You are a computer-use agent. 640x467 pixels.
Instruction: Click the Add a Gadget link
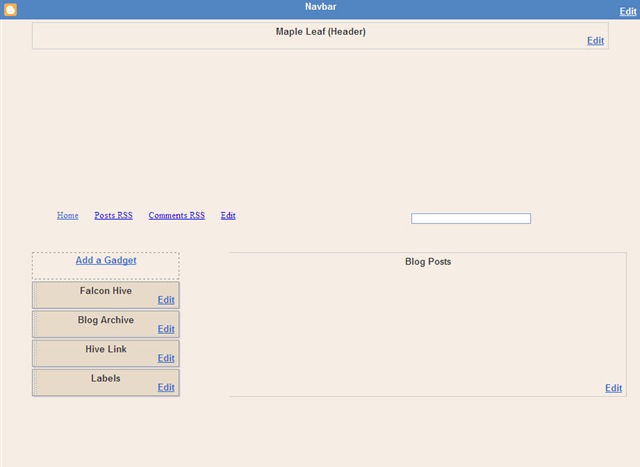point(106,260)
